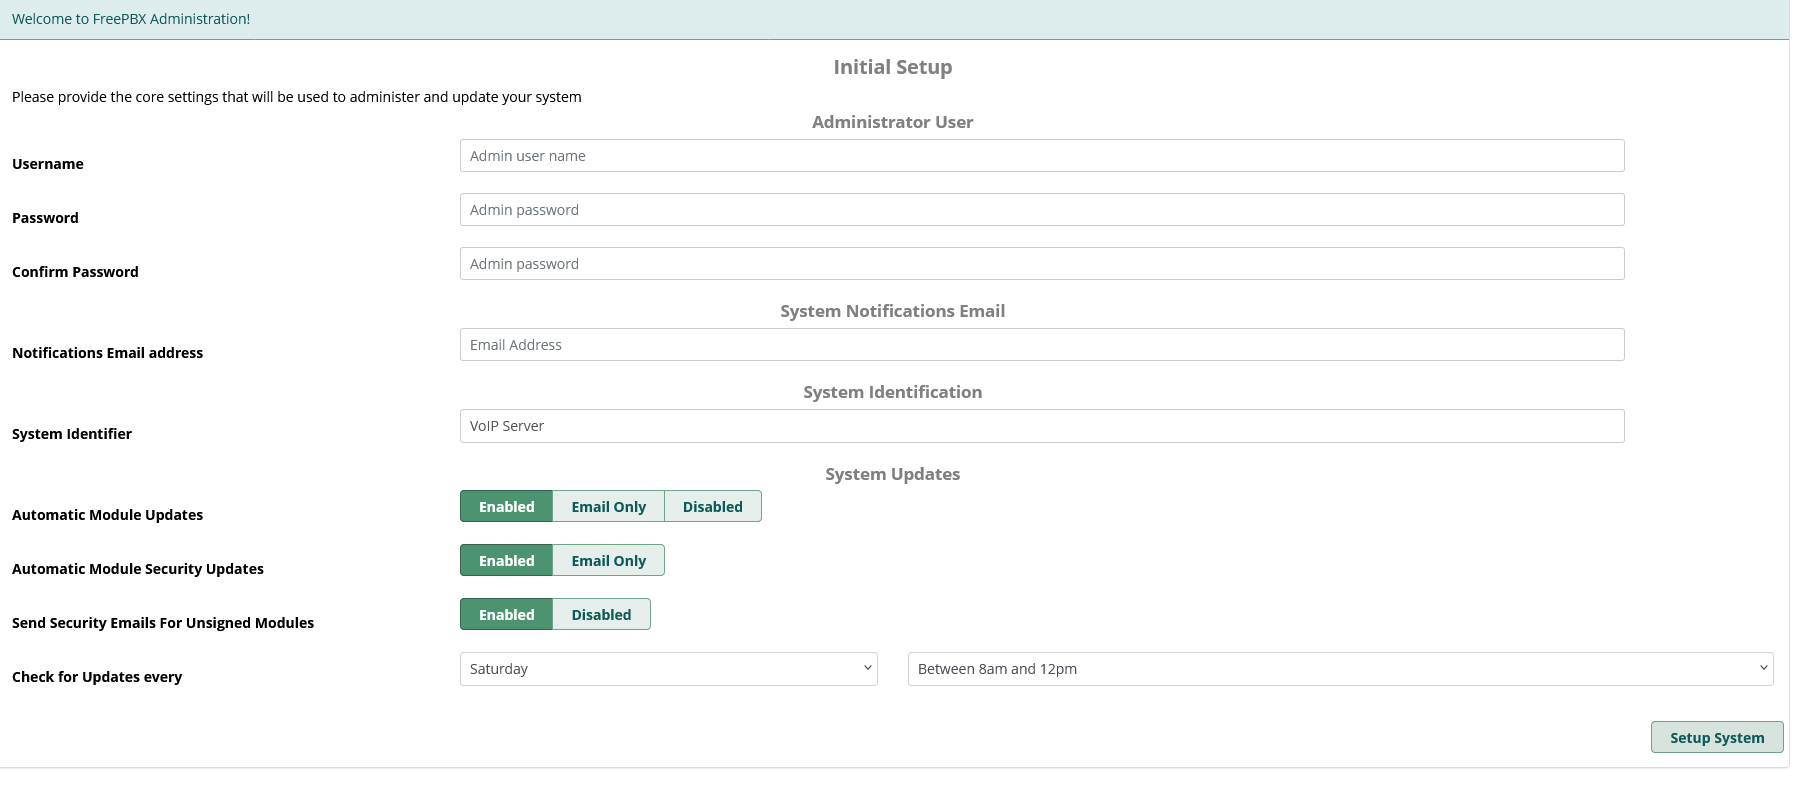This screenshot has width=1814, height=801.
Task: Click the Username input field
Action: tap(1041, 156)
